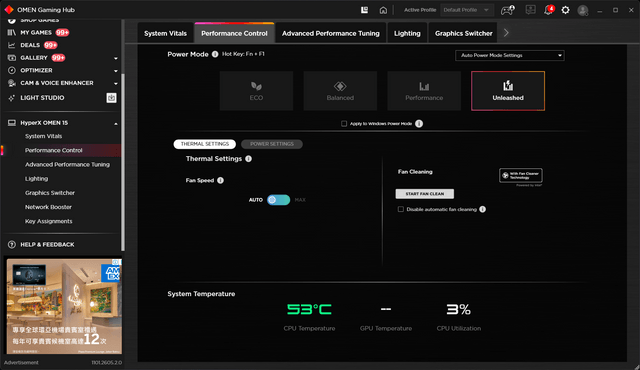This screenshot has width=640, height=370.
Task: Click the Cam & Voice Enhancer icon
Action: 12,83
